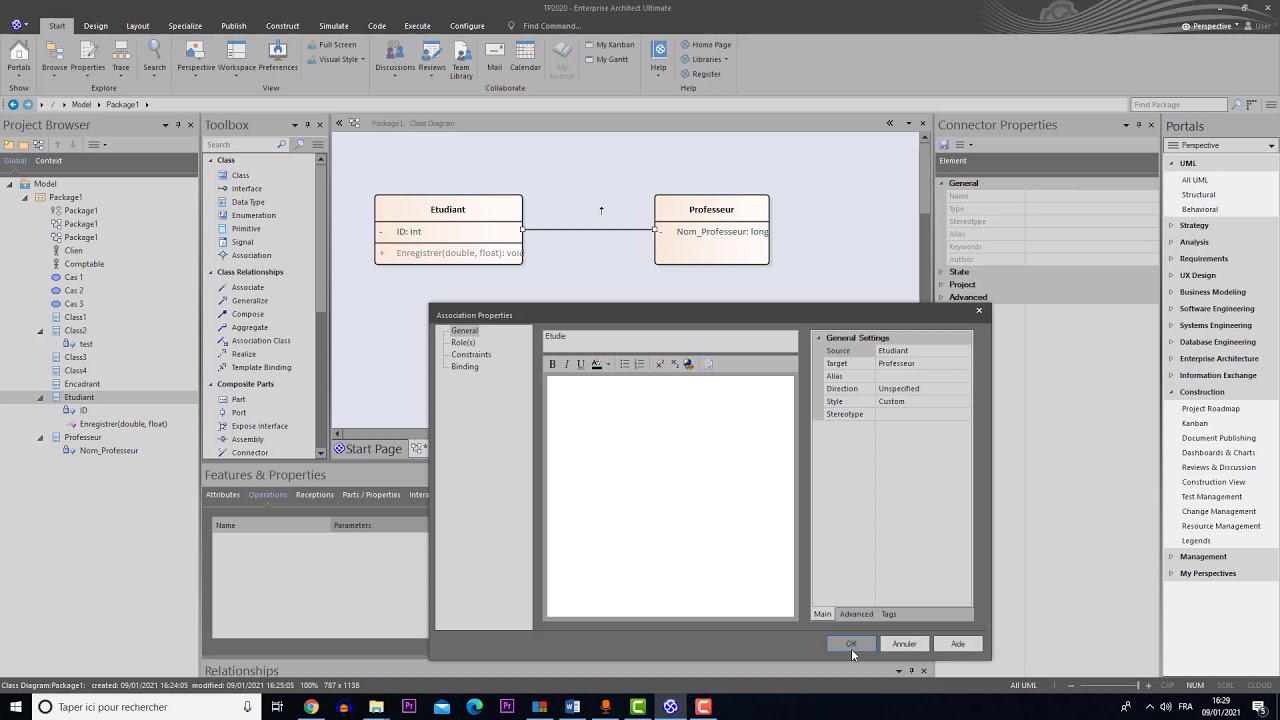
Task: Click the Annuler button
Action: [x=904, y=644]
